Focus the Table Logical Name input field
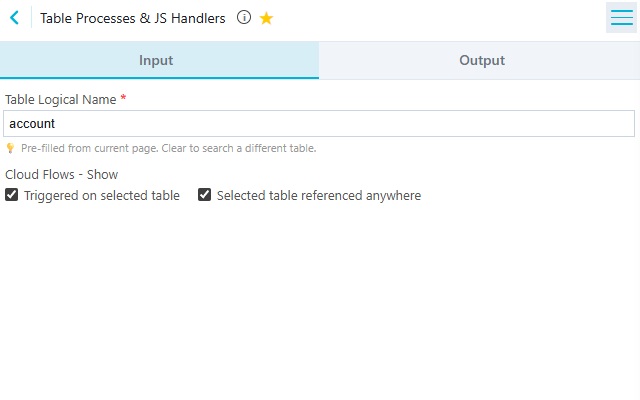The width and height of the screenshot is (640, 400). coord(319,123)
